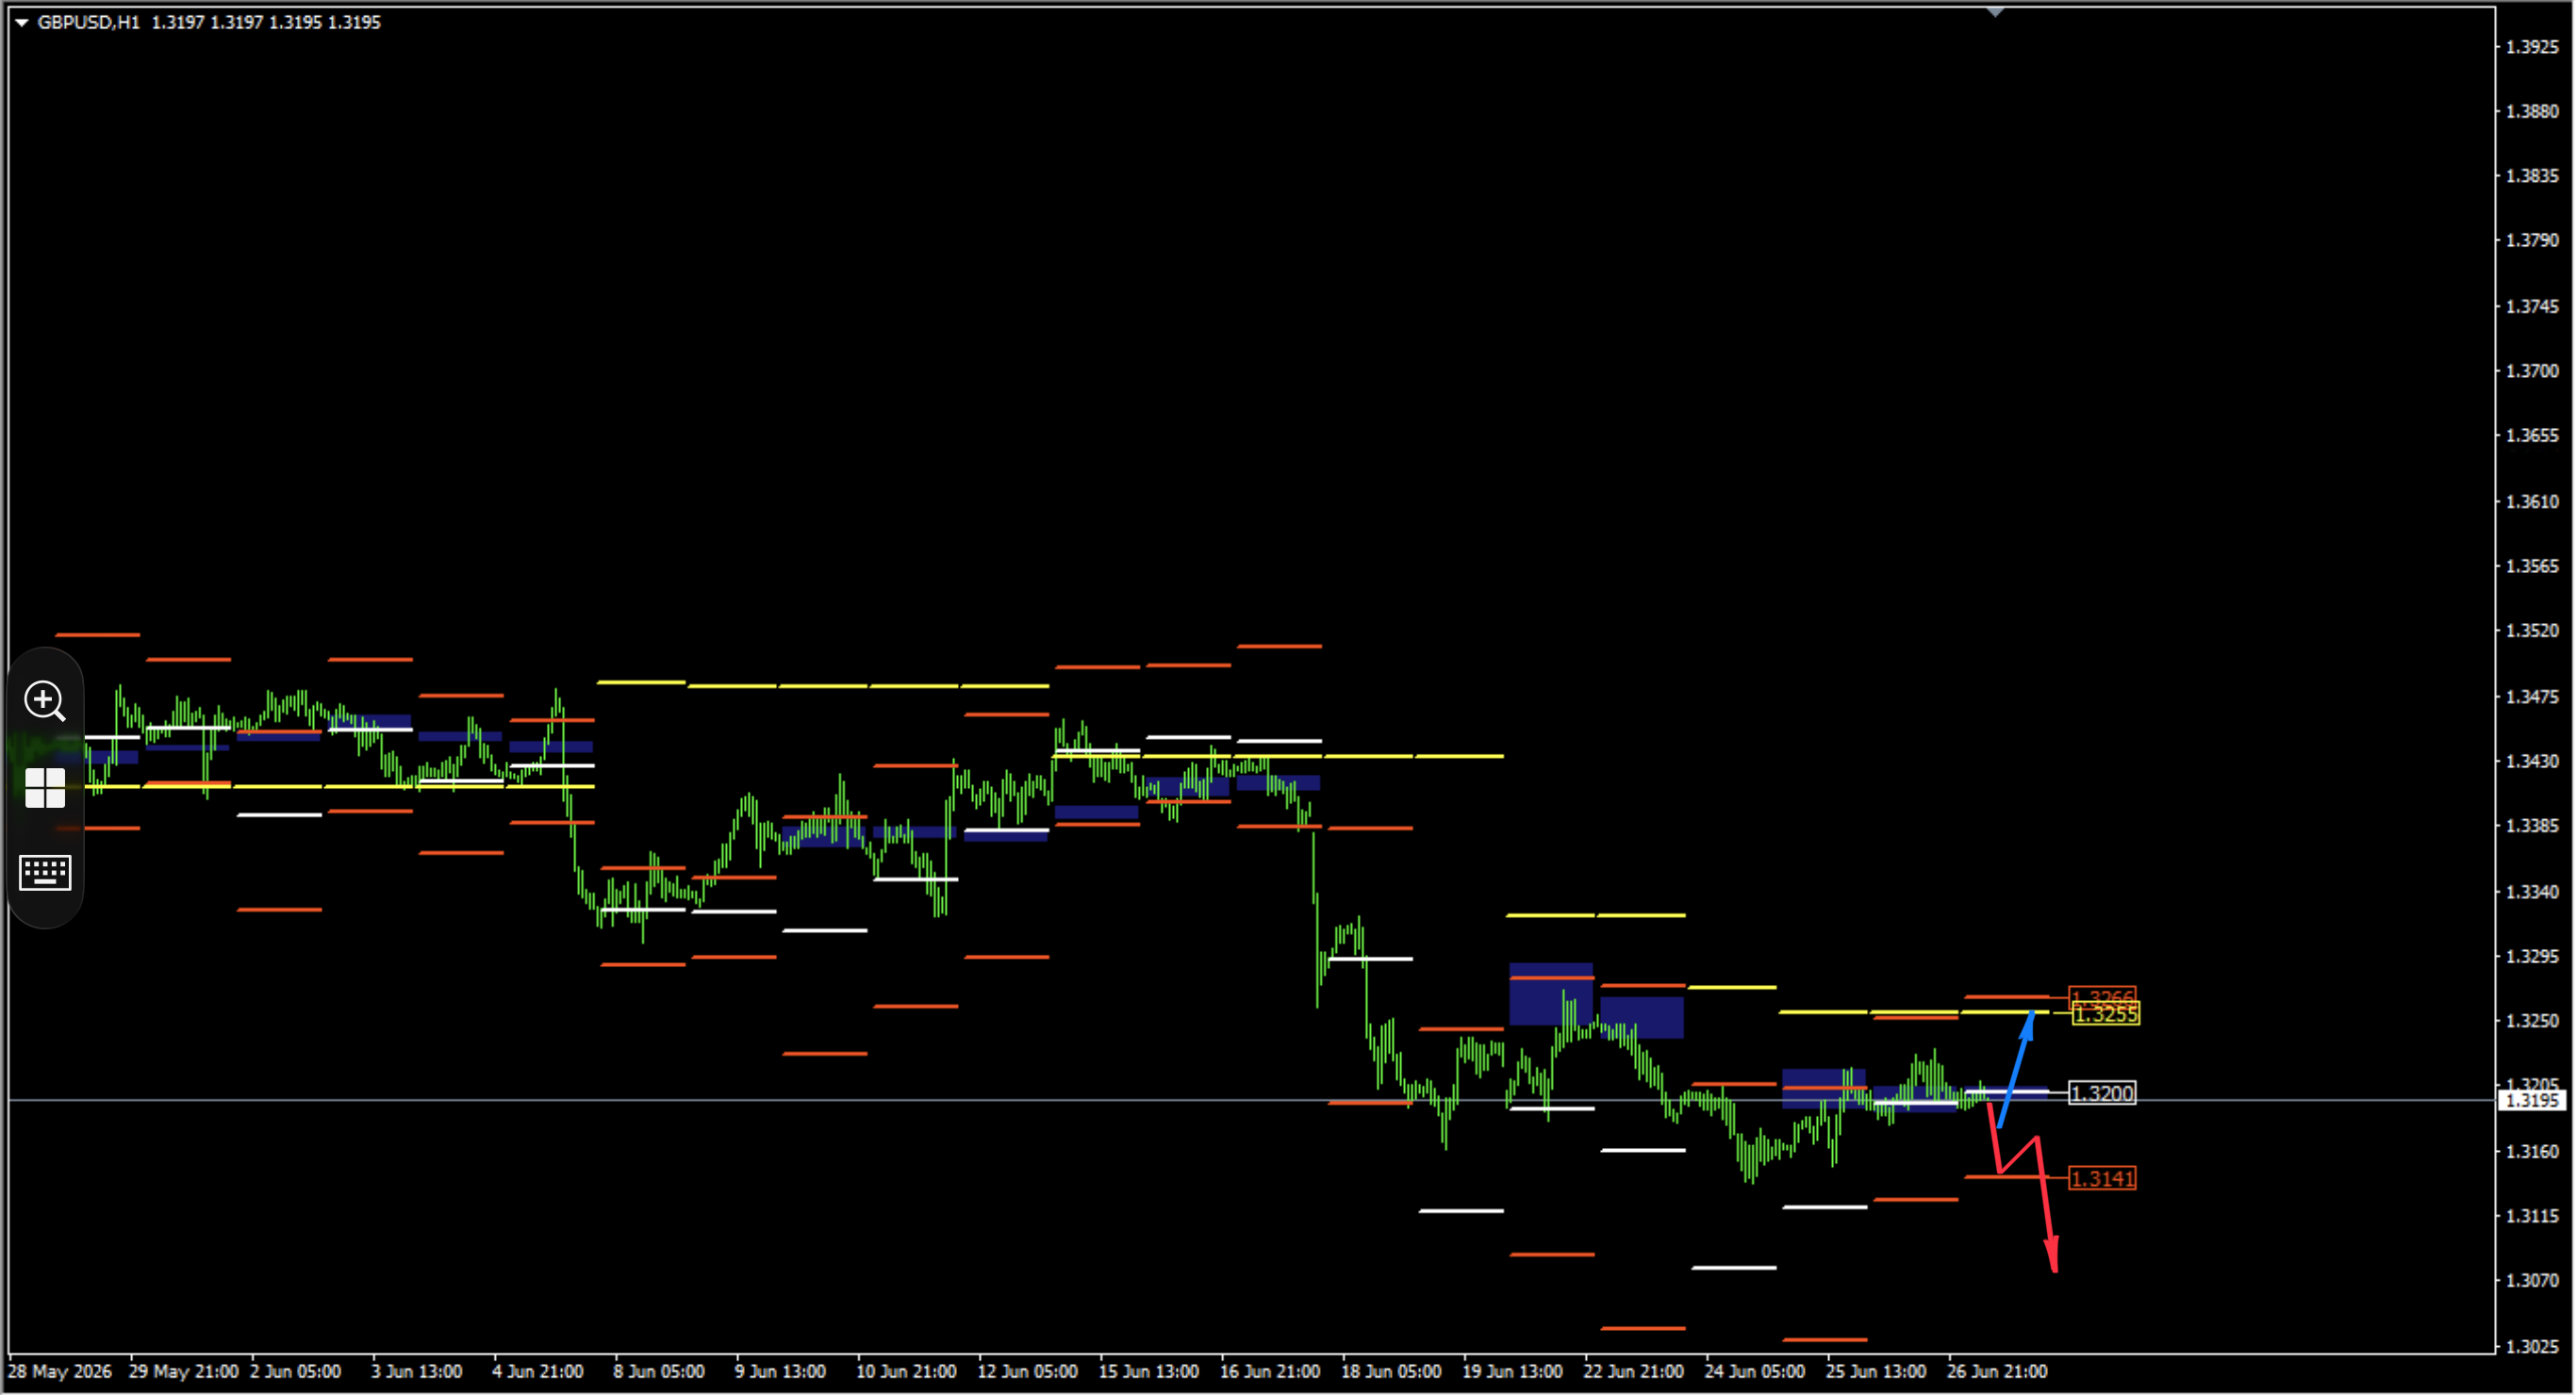Viewport: 2576px width, 1395px height.
Task: Click the 1.3160 price axis value
Action: 2532,1151
